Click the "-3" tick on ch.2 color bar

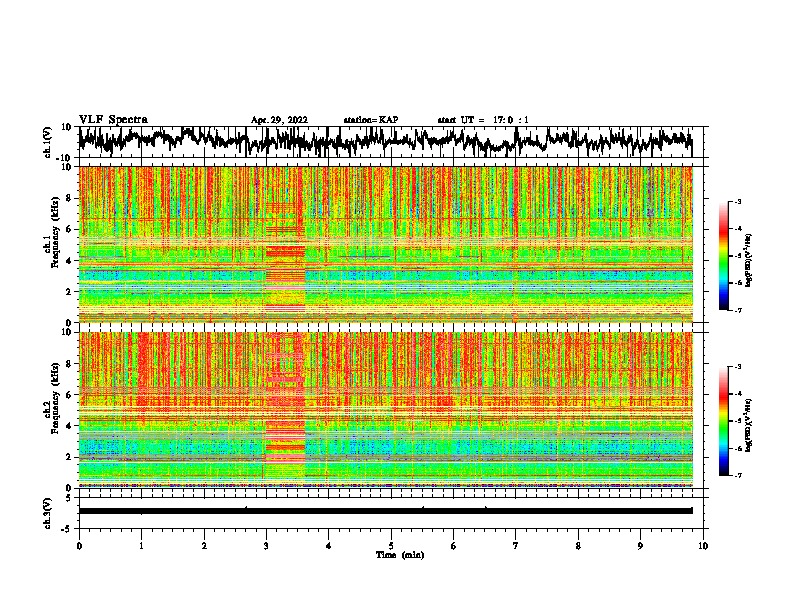737,367
